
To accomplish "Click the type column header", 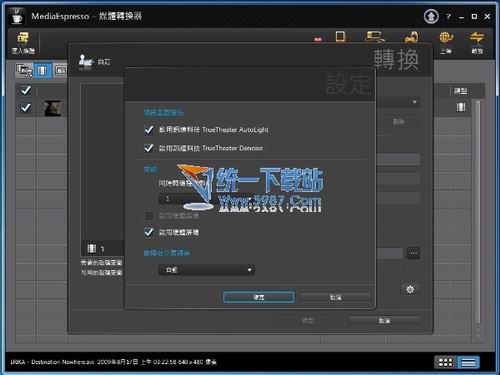I will pos(460,91).
